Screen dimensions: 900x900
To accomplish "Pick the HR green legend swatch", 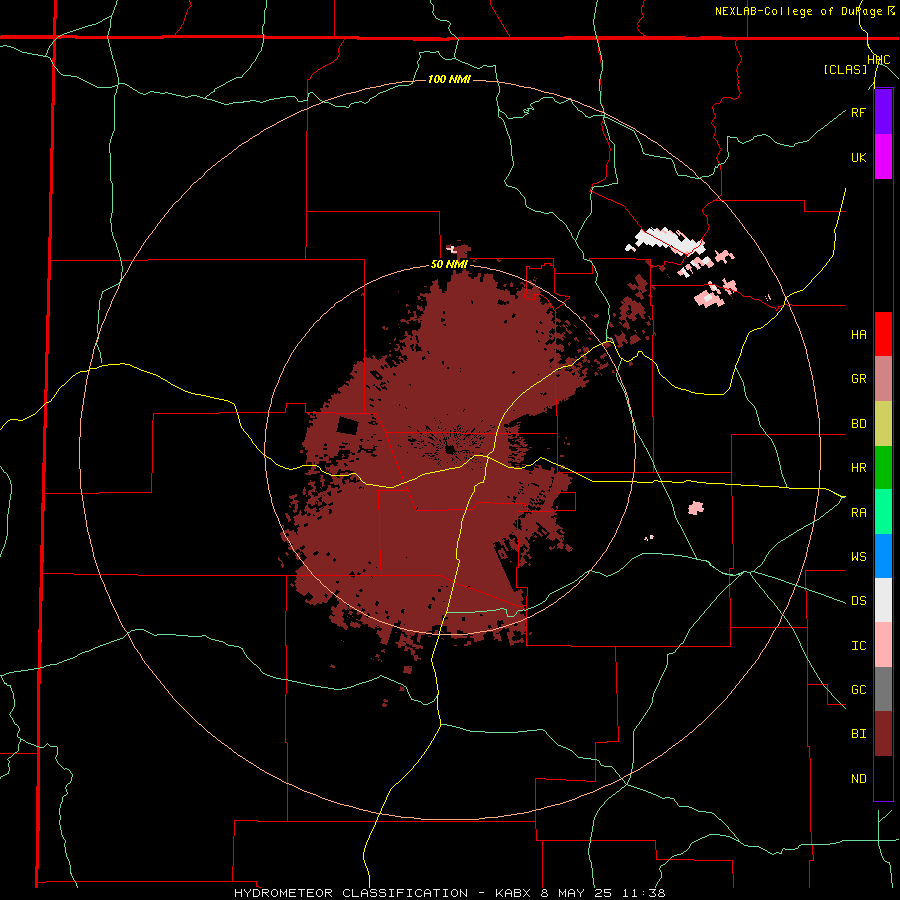I will [x=883, y=468].
